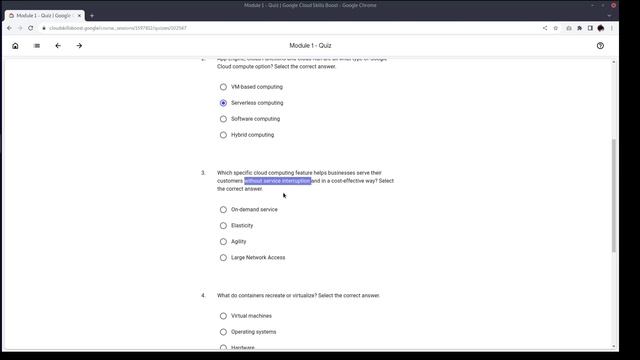
Task: Open the Chrome profile avatar
Action: click(x=600, y=28)
